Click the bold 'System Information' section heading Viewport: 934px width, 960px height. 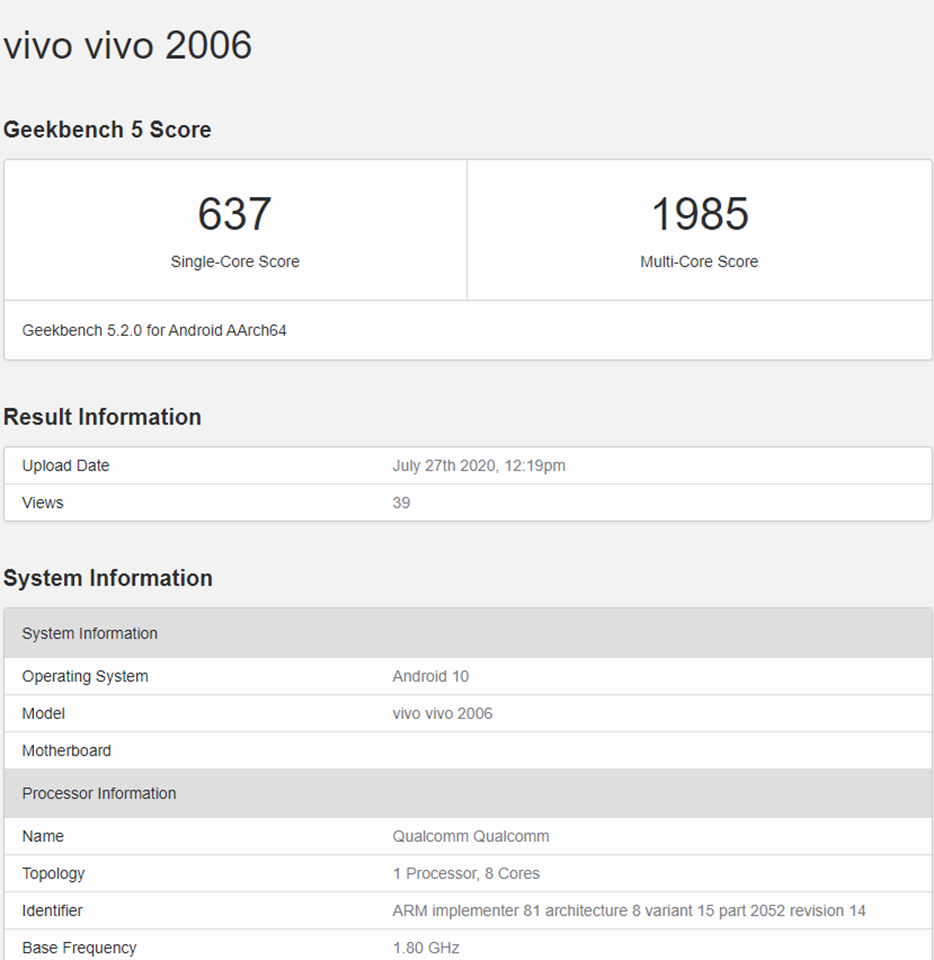(108, 578)
